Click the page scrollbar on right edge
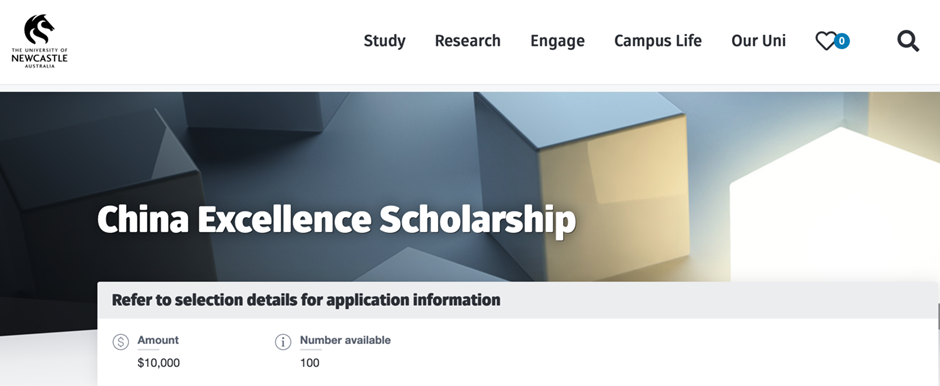This screenshot has width=940, height=386. (x=938, y=316)
